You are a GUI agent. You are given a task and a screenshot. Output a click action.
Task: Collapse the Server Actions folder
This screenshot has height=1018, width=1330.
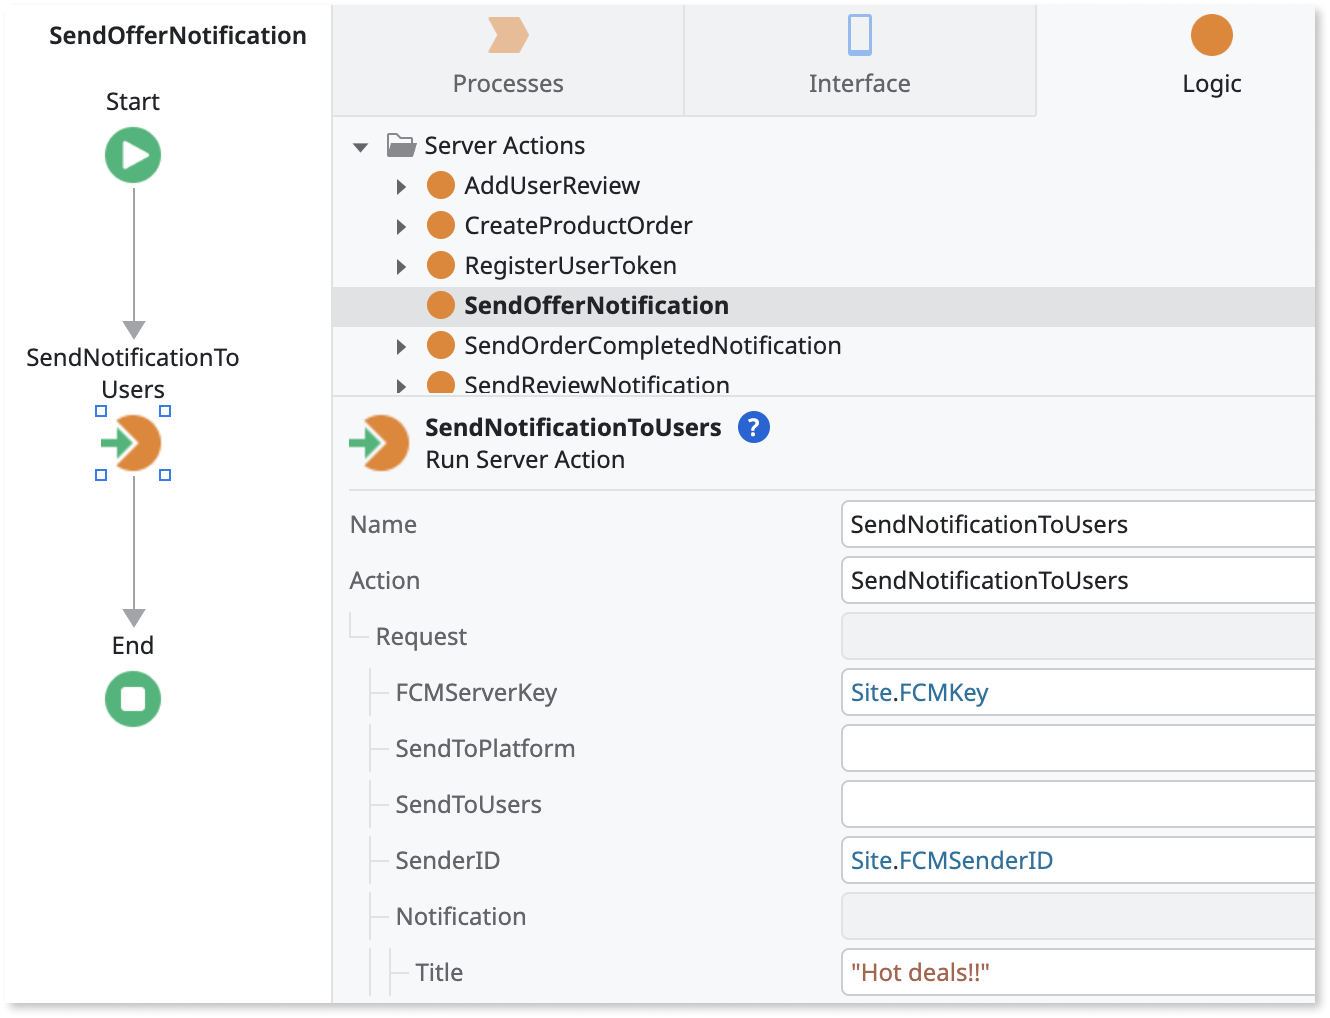tap(361, 145)
